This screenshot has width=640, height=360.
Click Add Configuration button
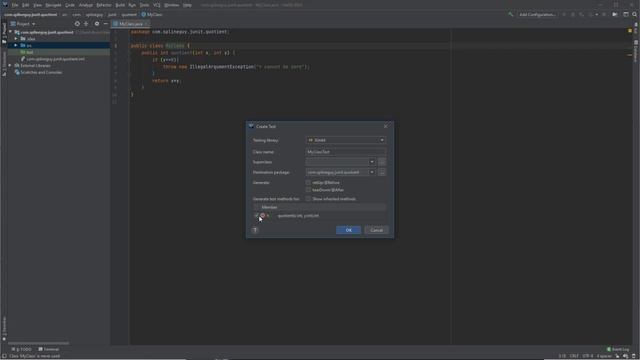537,14
